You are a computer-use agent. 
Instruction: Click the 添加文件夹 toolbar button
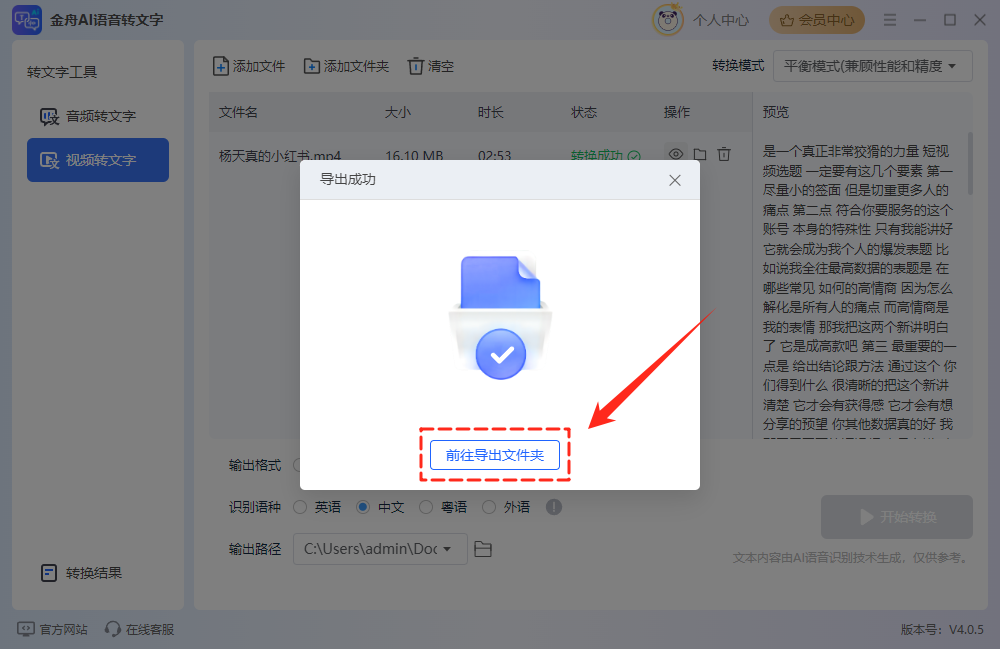(x=346, y=66)
